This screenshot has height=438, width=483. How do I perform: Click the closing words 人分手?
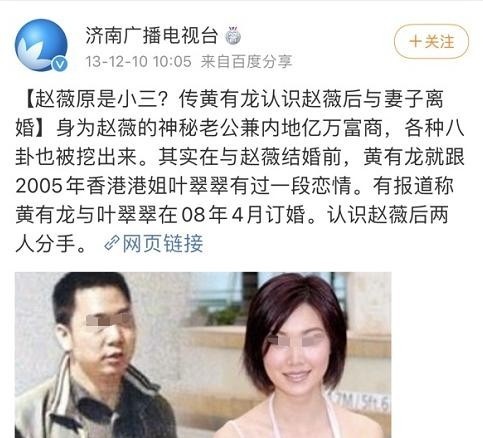click(45, 243)
